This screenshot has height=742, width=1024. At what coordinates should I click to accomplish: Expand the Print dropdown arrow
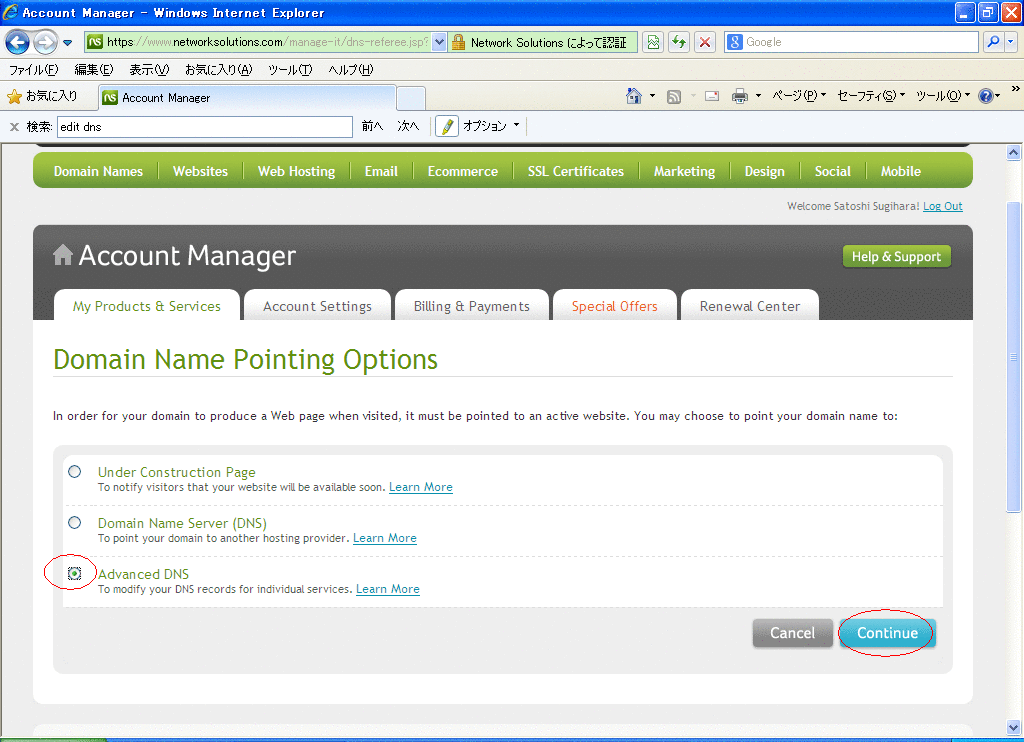pos(758,96)
